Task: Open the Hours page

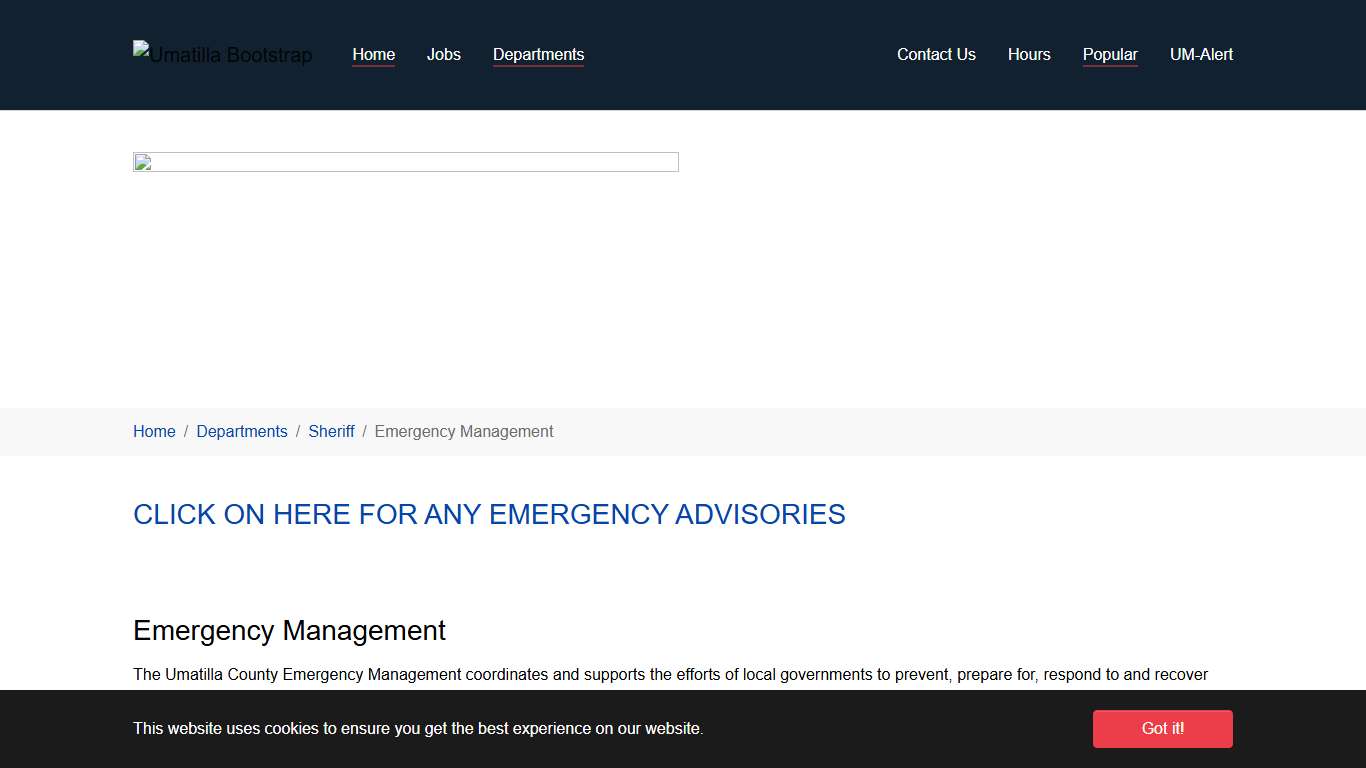Action: [1029, 54]
